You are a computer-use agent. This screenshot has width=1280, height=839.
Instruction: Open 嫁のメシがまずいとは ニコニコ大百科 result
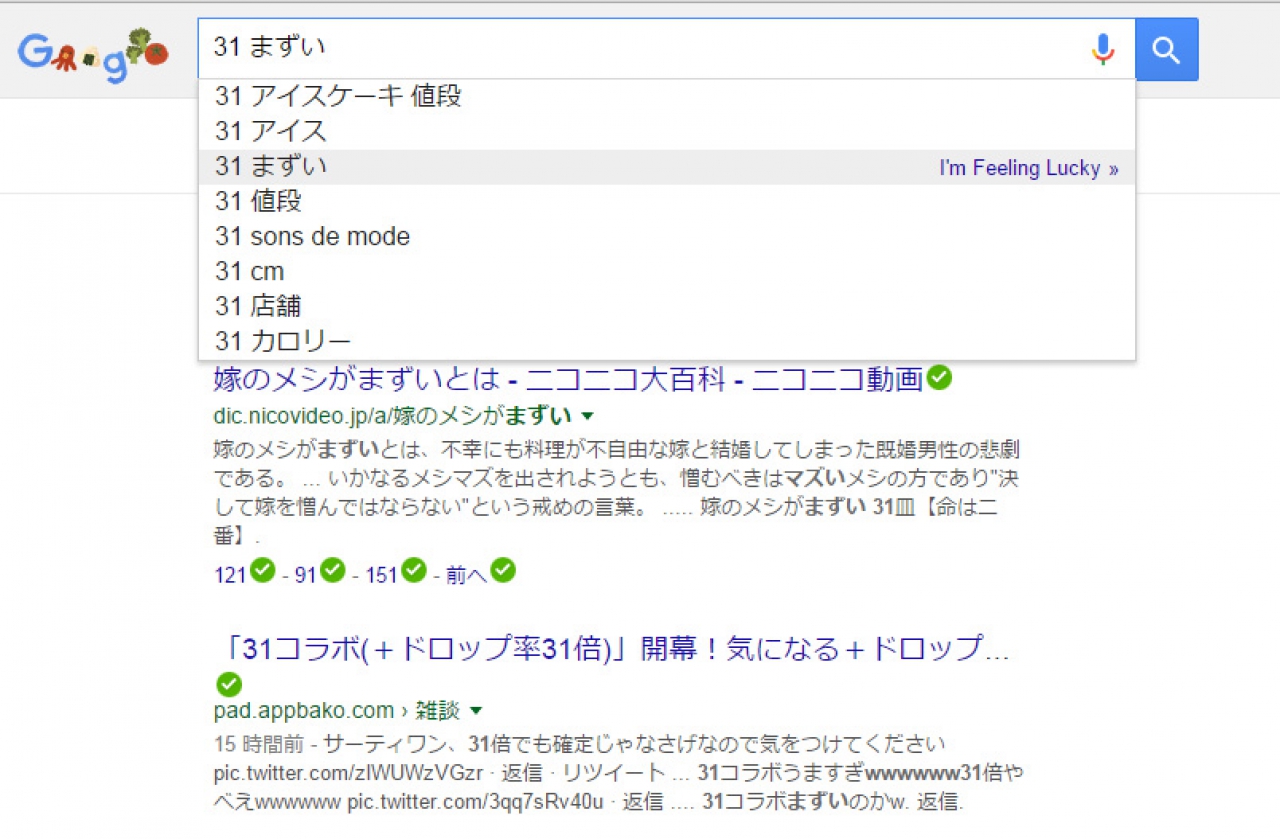(x=567, y=380)
